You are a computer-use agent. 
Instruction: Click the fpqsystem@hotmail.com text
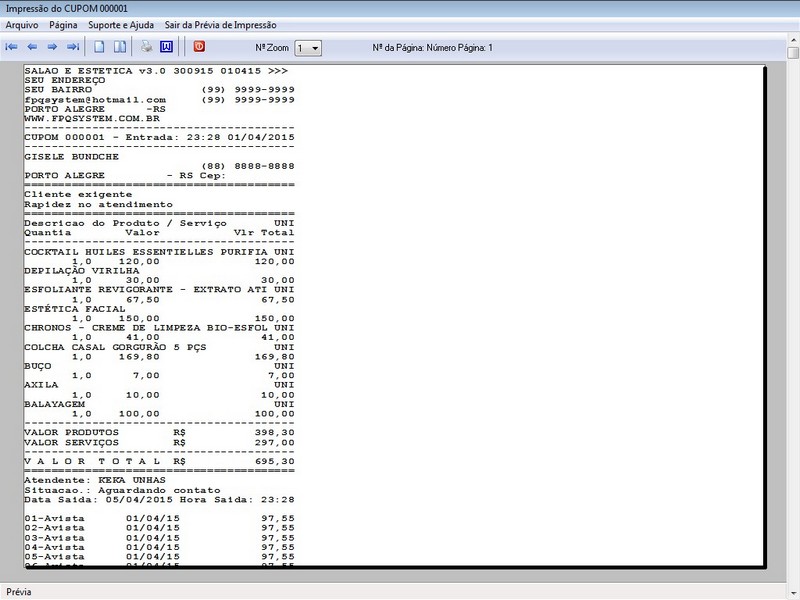click(x=95, y=99)
